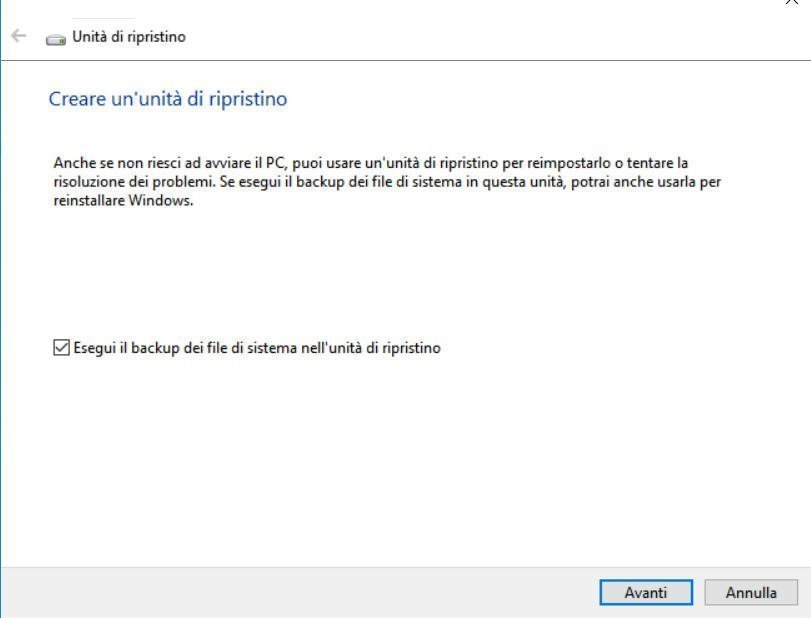Click the recovery drive icon in header
This screenshot has height=618, width=811.
[54, 38]
